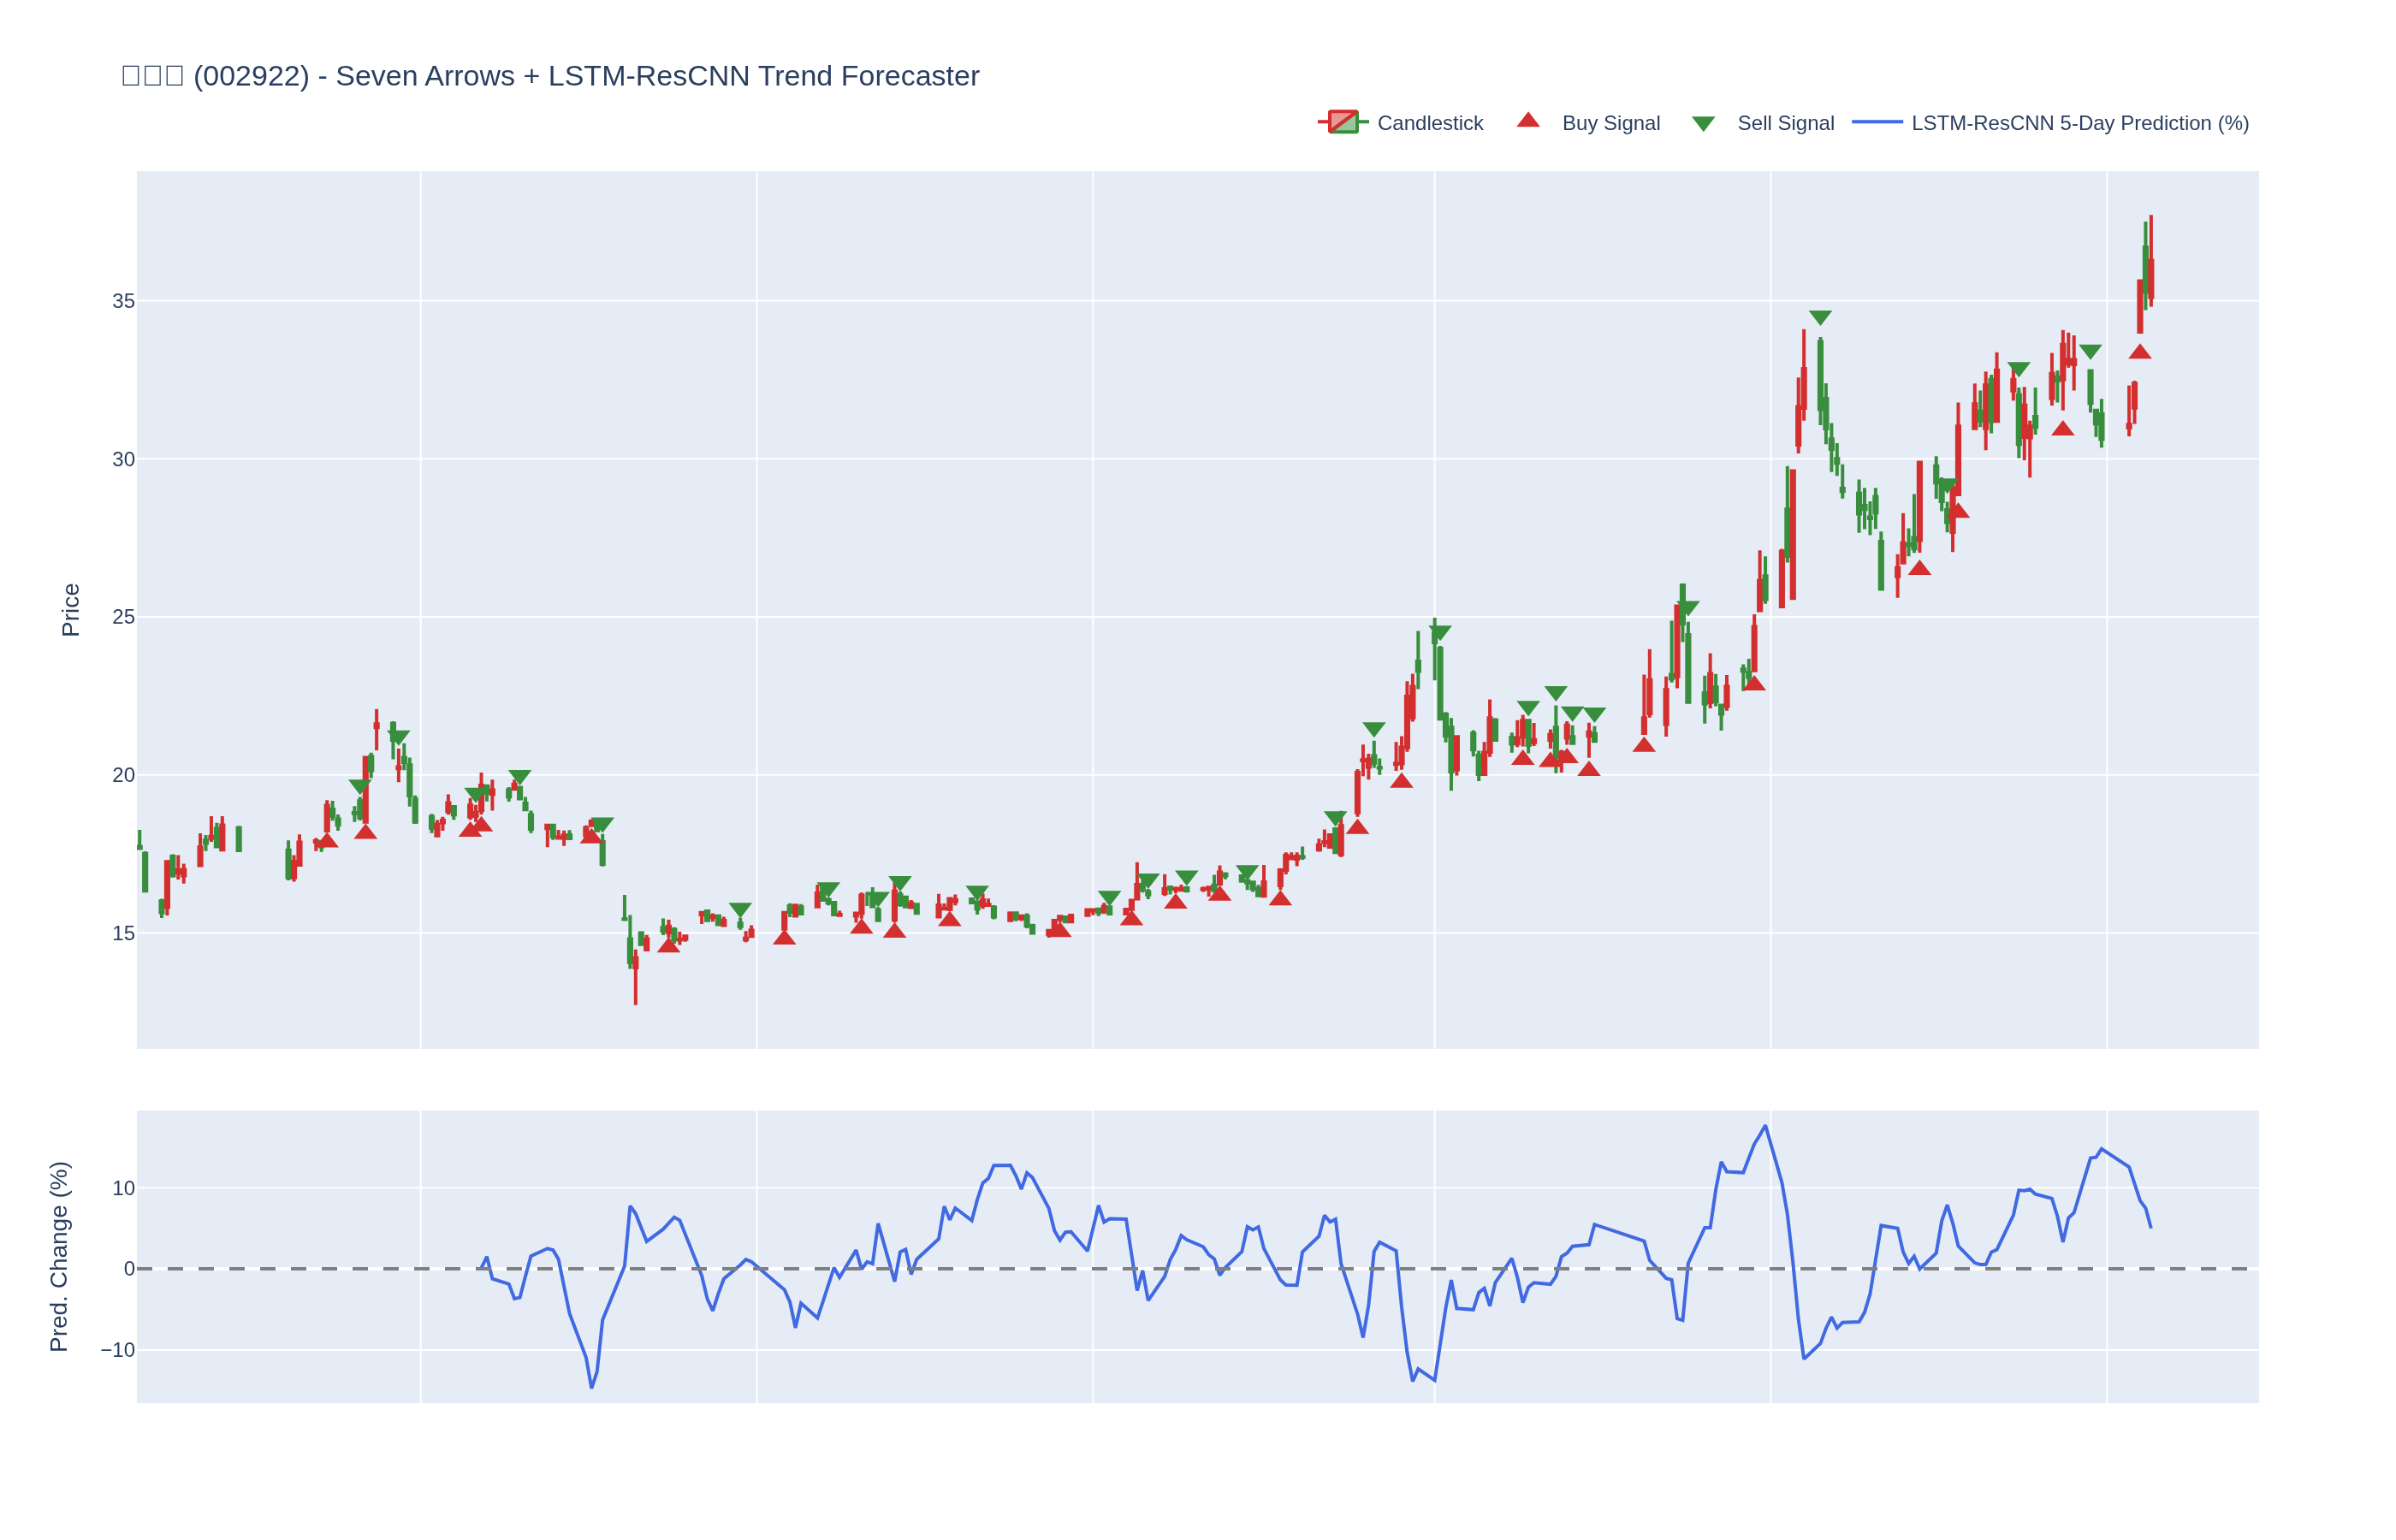Screen dimensions: 2396x1540
Task: Toggle LSTM-ResCNN 5-Day Prediction legend label
Action: click(x=2079, y=123)
